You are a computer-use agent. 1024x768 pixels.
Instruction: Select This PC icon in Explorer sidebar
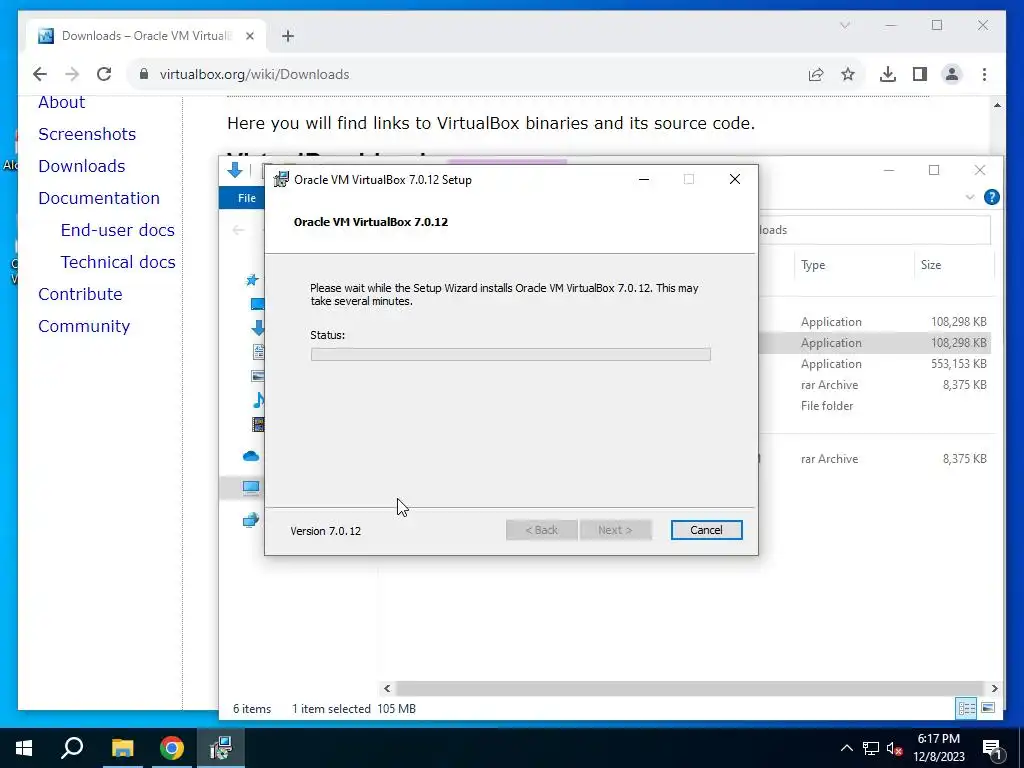click(x=251, y=487)
